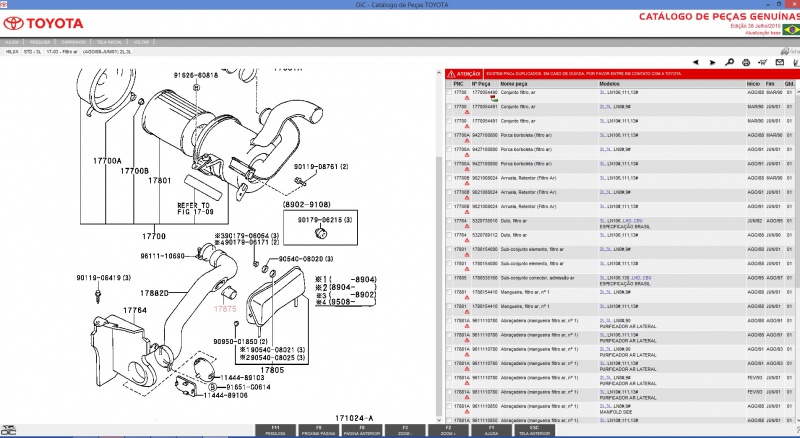Sort by the Início column header

(x=754, y=84)
